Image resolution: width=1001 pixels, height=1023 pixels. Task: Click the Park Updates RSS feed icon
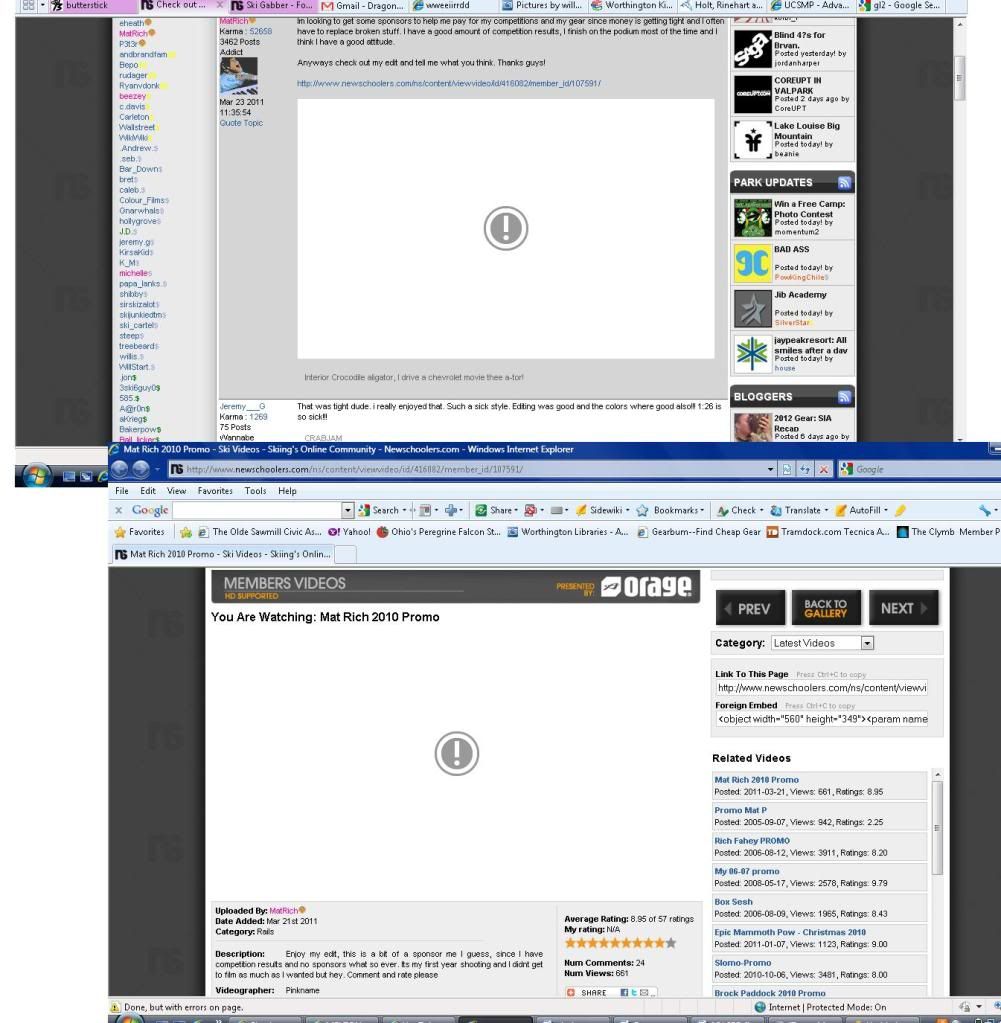pyautogui.click(x=842, y=183)
